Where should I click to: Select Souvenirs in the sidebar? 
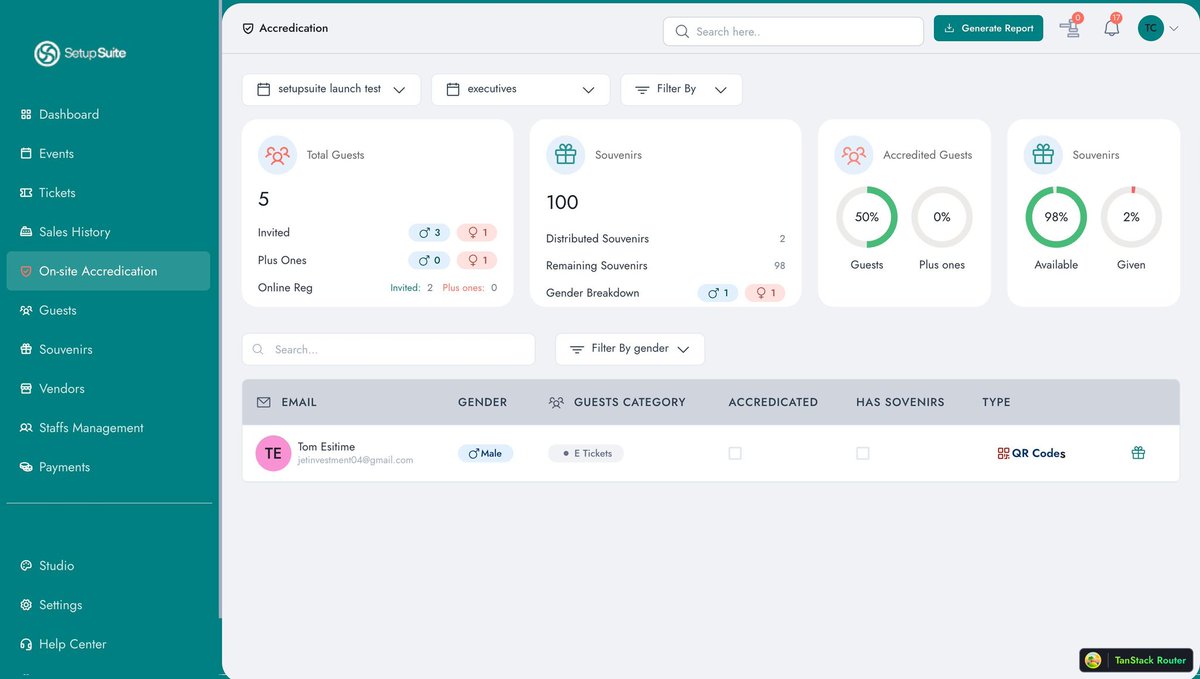pos(65,349)
